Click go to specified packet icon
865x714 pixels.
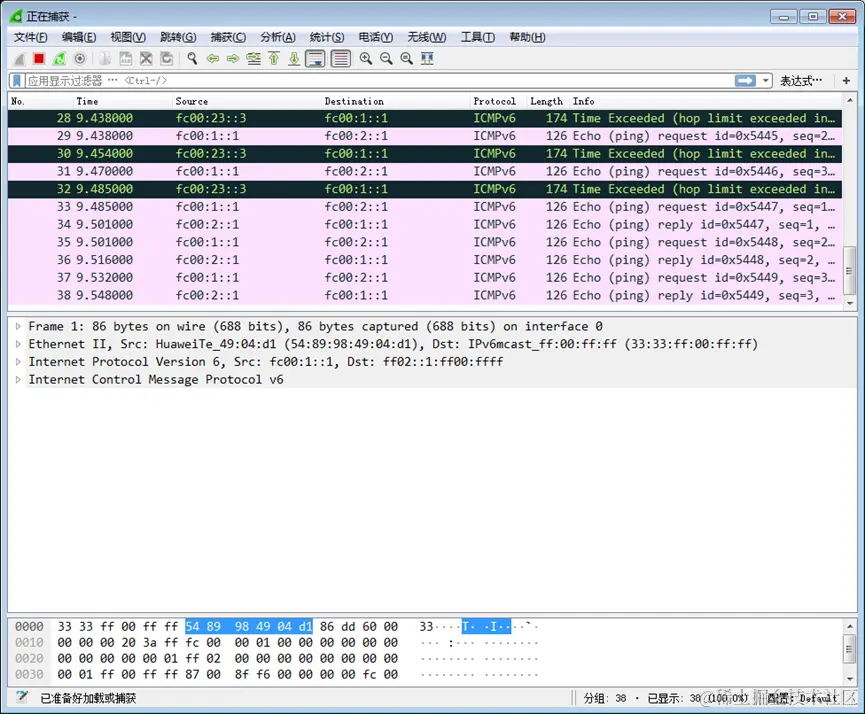click(254, 58)
